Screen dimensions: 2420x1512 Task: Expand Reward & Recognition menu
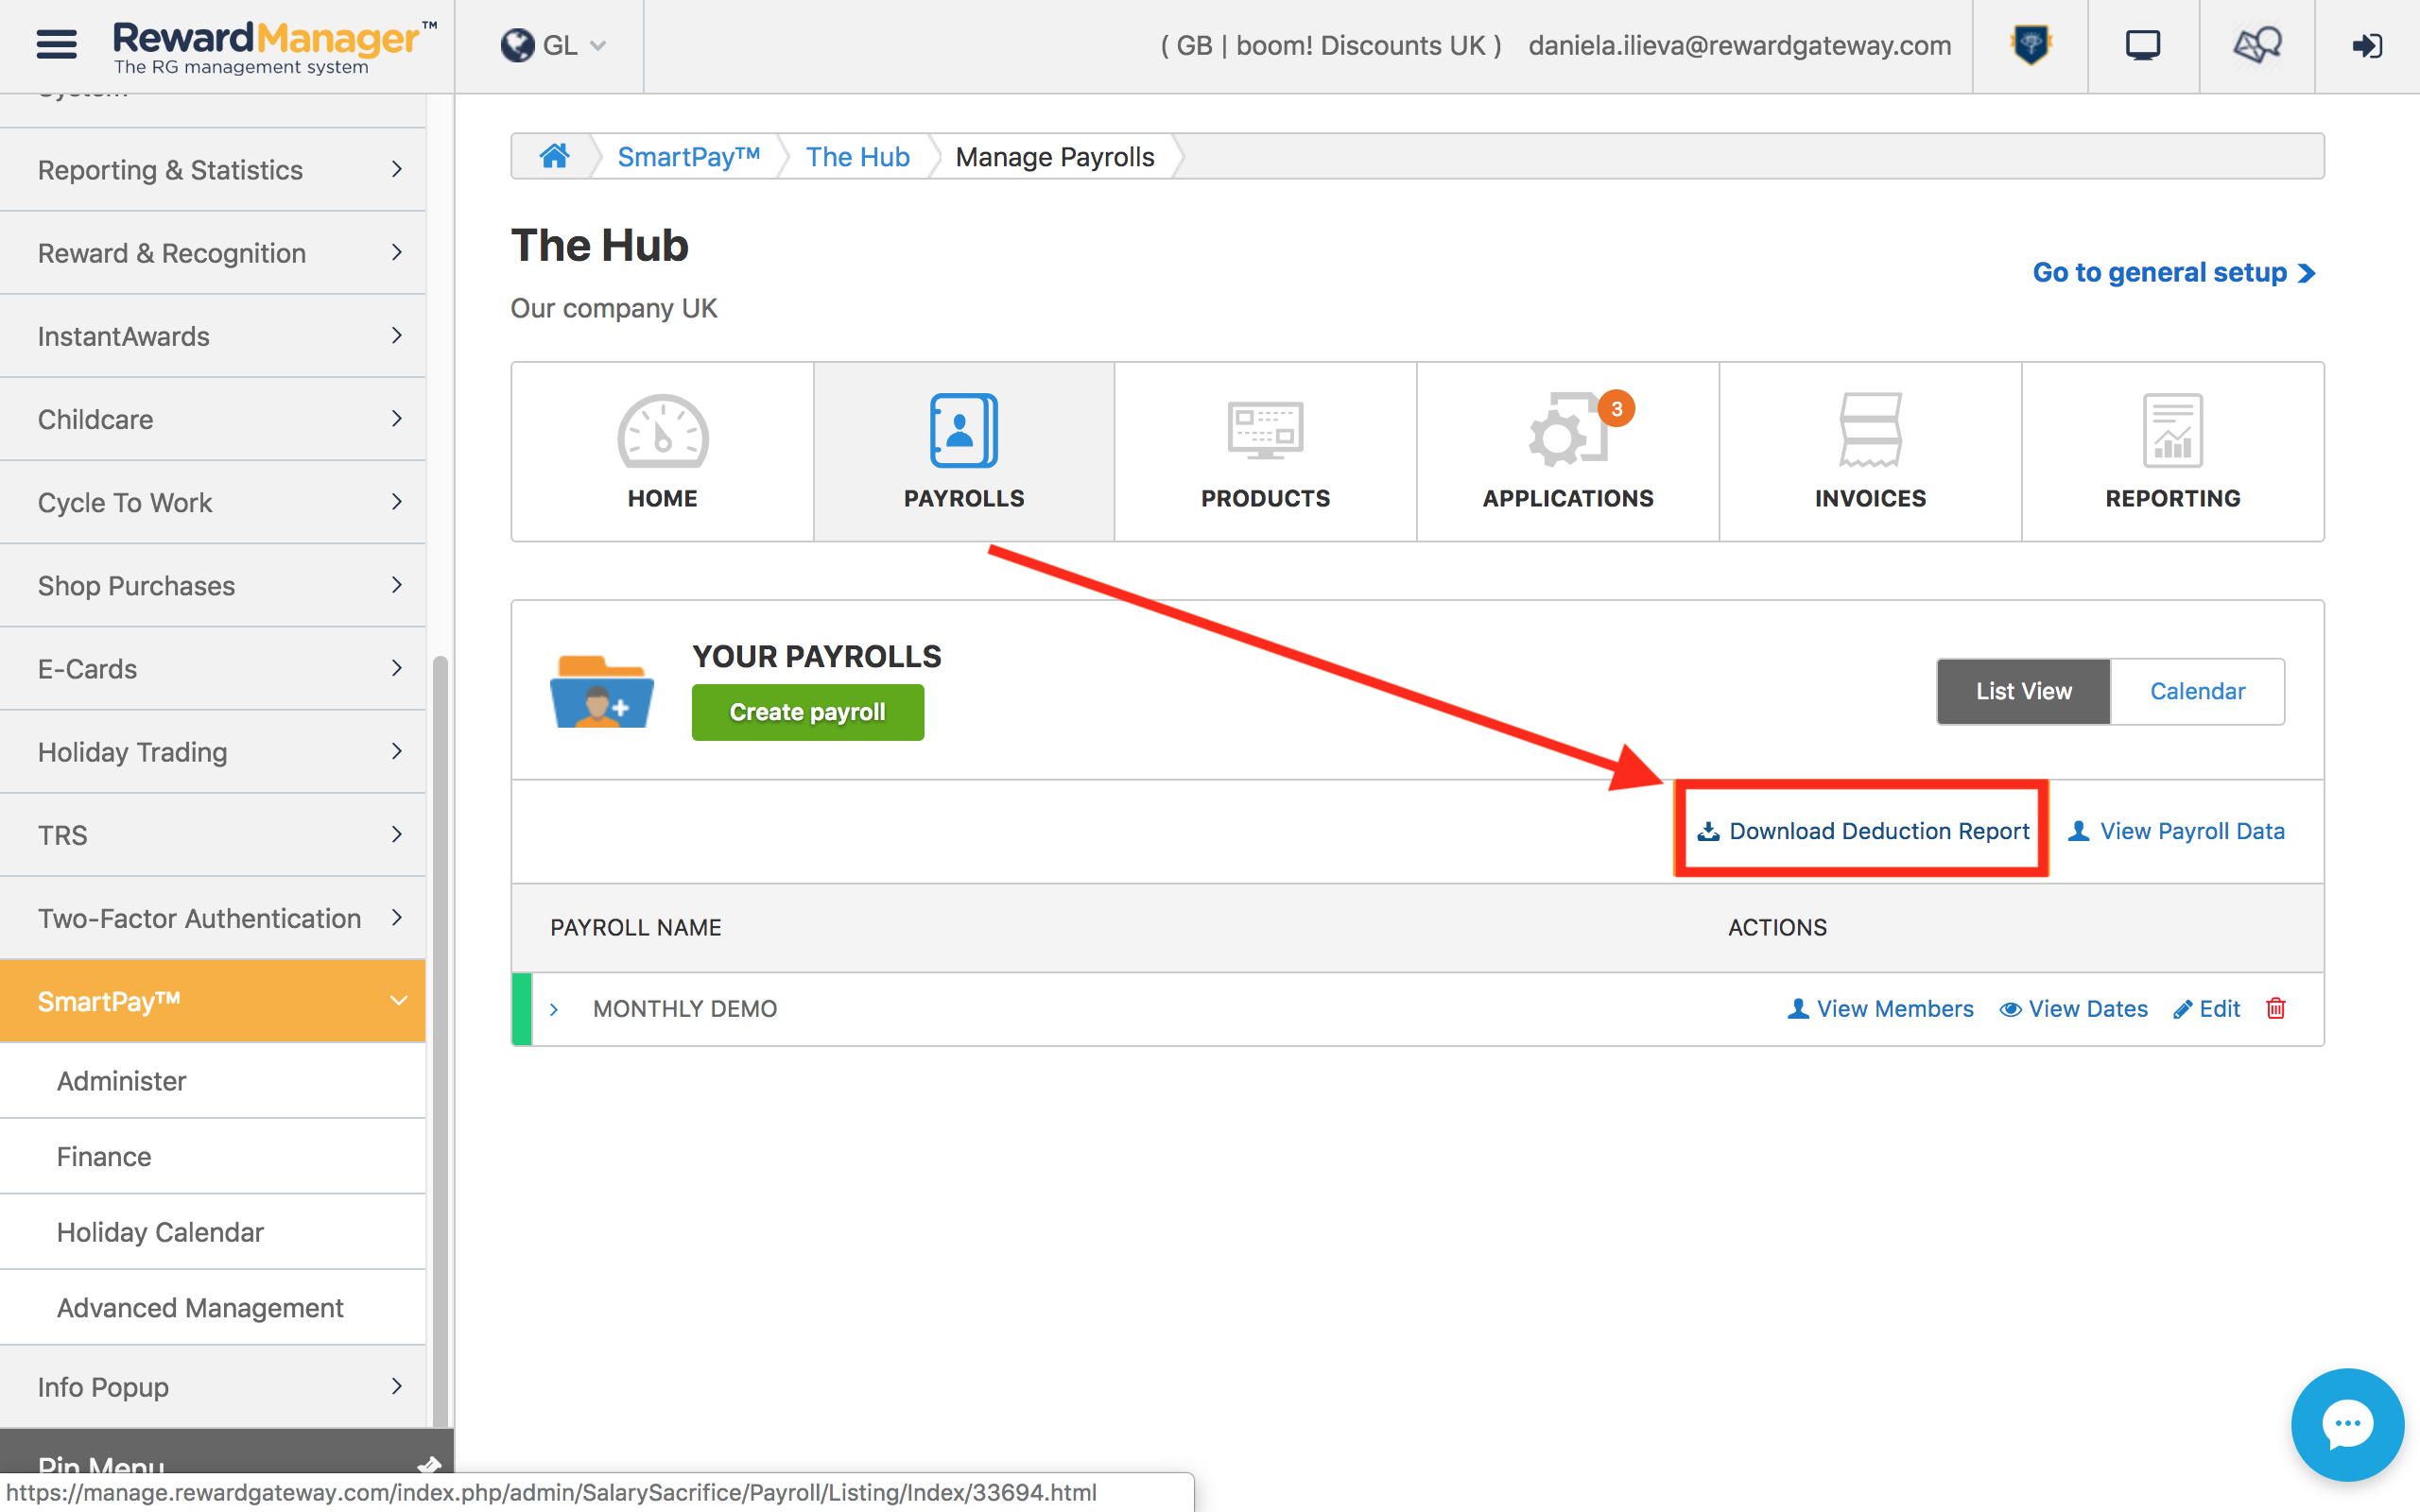213,253
